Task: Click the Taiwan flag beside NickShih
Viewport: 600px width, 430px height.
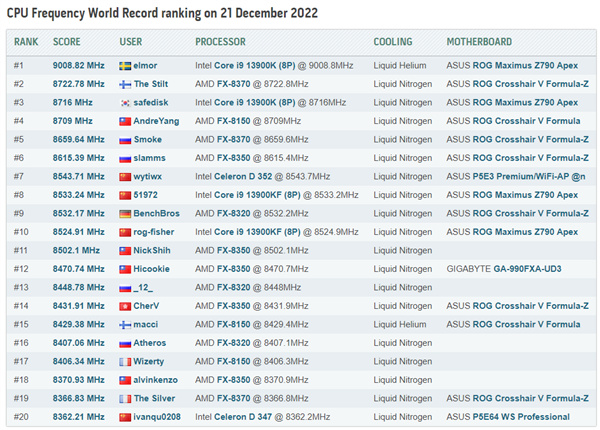Action: [x=125, y=251]
